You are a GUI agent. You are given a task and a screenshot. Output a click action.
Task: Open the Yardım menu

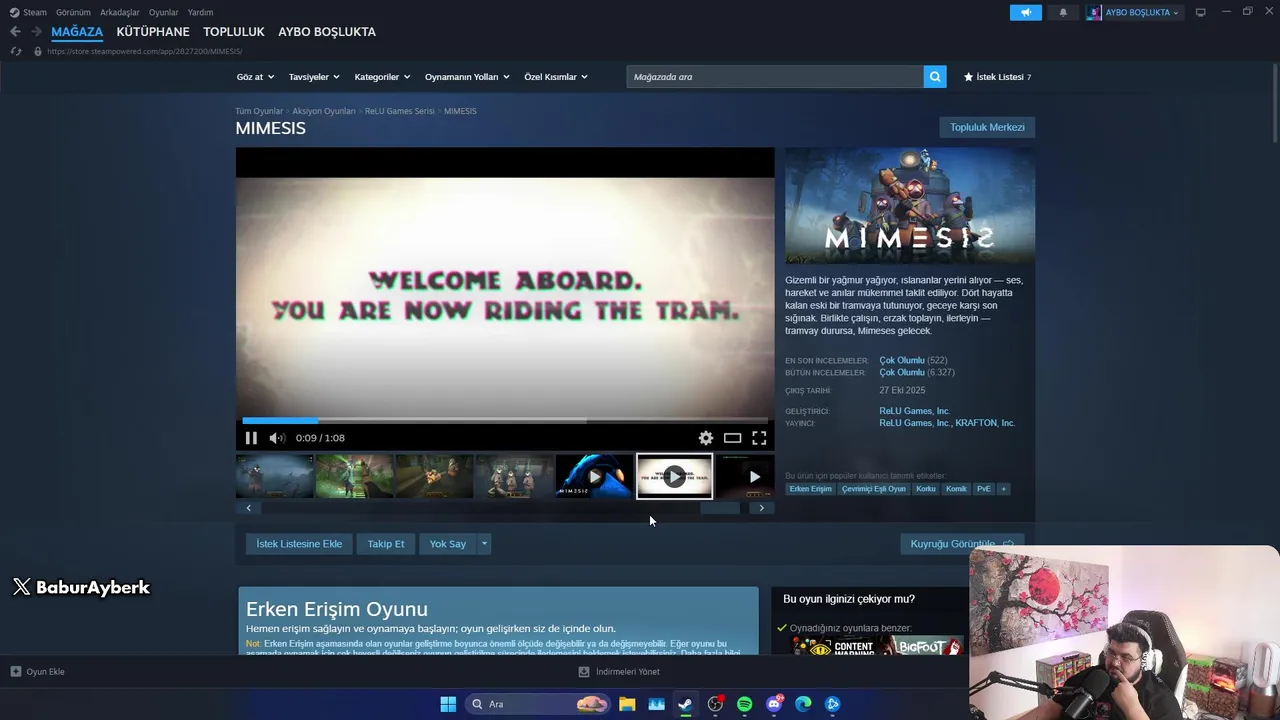point(201,12)
